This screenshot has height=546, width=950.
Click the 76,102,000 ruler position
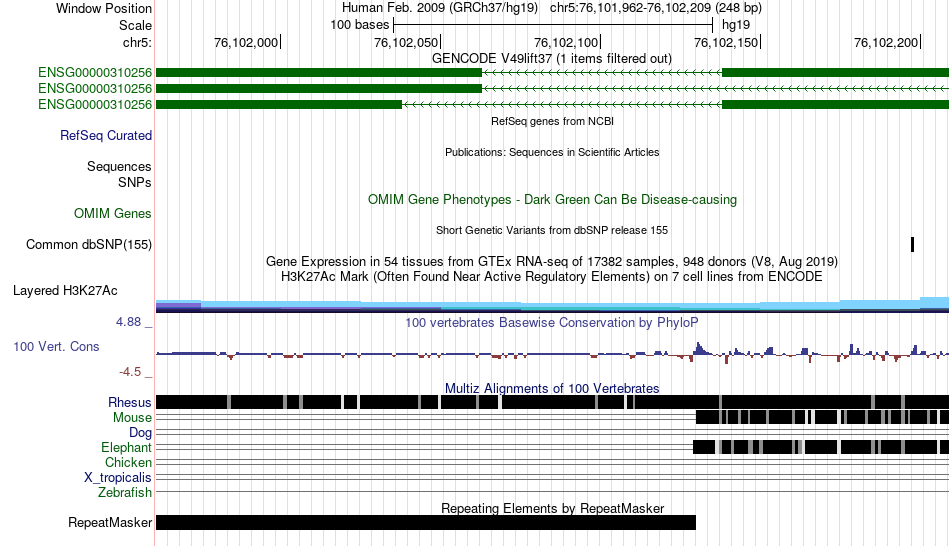tap(246, 42)
